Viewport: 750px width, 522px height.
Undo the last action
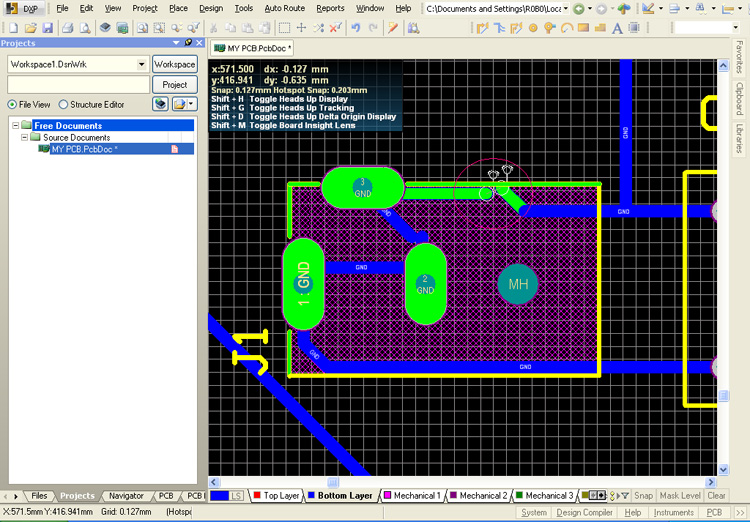tap(355, 28)
